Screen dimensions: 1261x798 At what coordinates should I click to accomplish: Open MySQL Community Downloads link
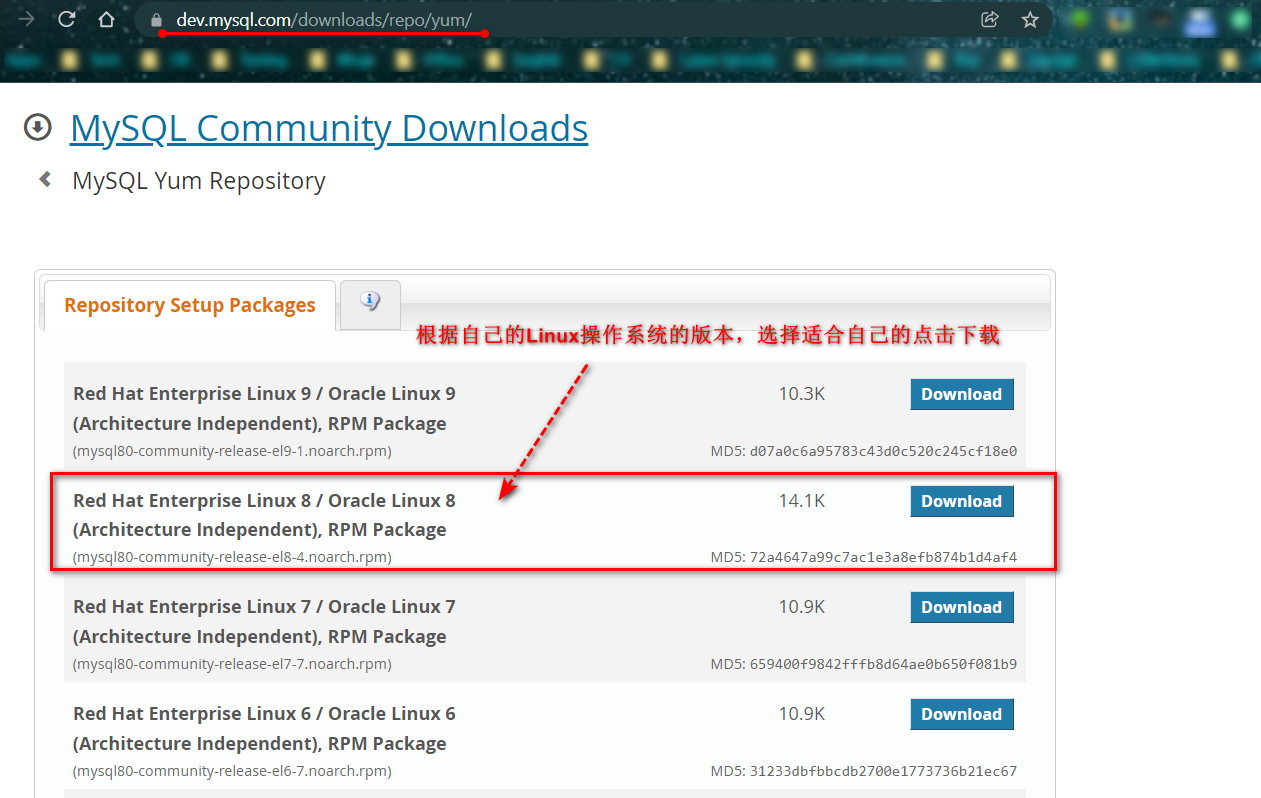(329, 128)
